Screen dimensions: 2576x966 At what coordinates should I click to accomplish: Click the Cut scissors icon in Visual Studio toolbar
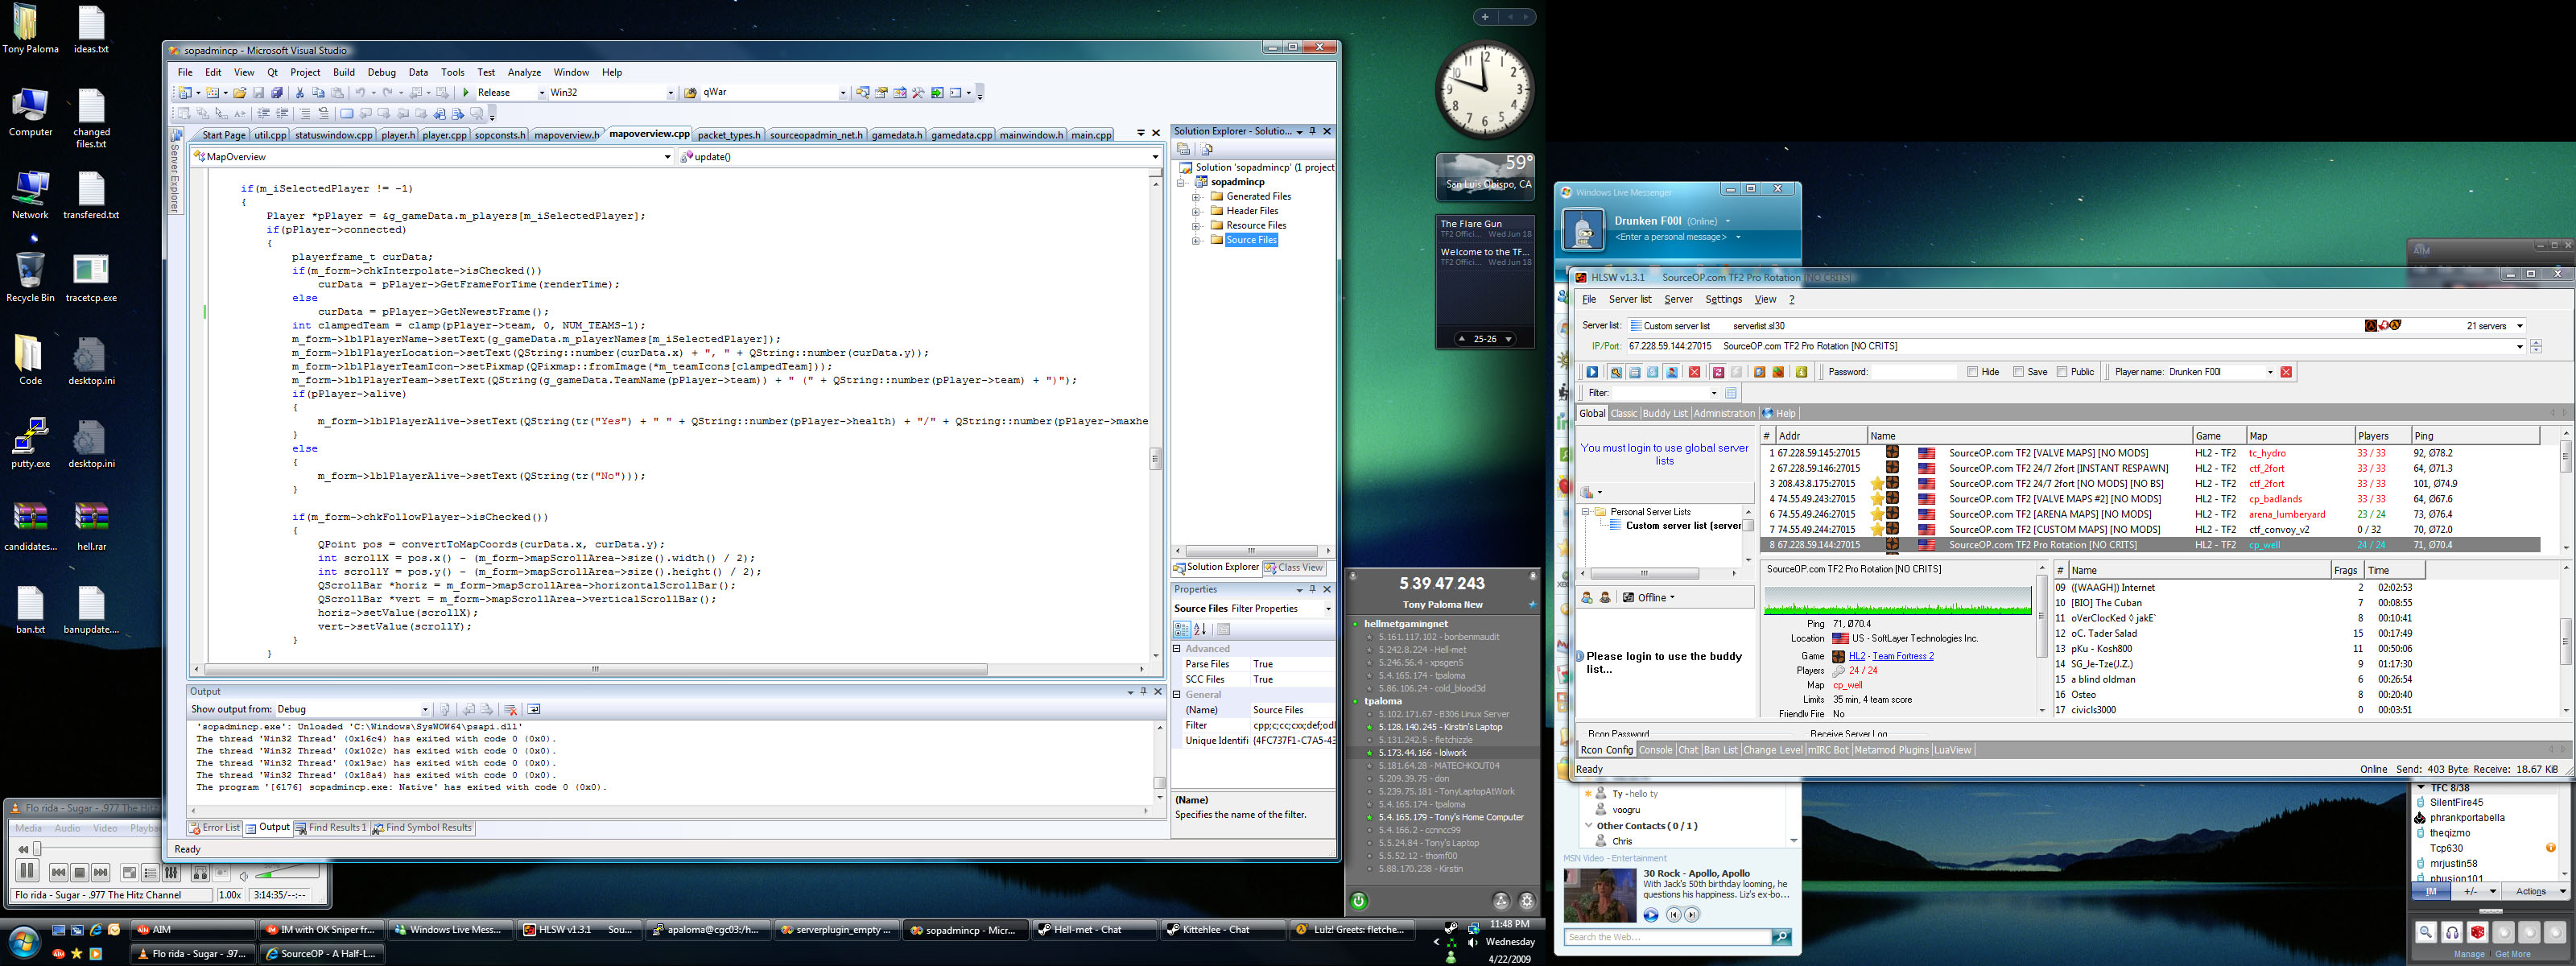[299, 93]
